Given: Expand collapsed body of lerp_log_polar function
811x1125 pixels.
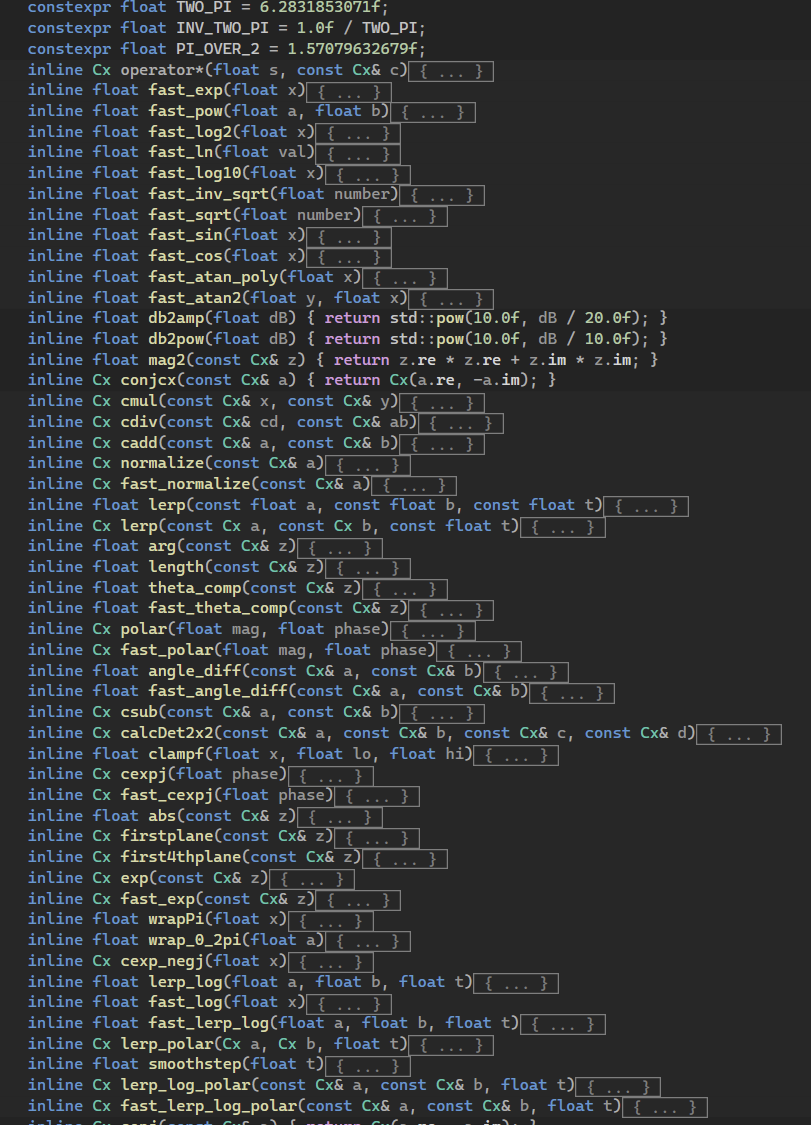Looking at the screenshot, I should coord(618,1086).
